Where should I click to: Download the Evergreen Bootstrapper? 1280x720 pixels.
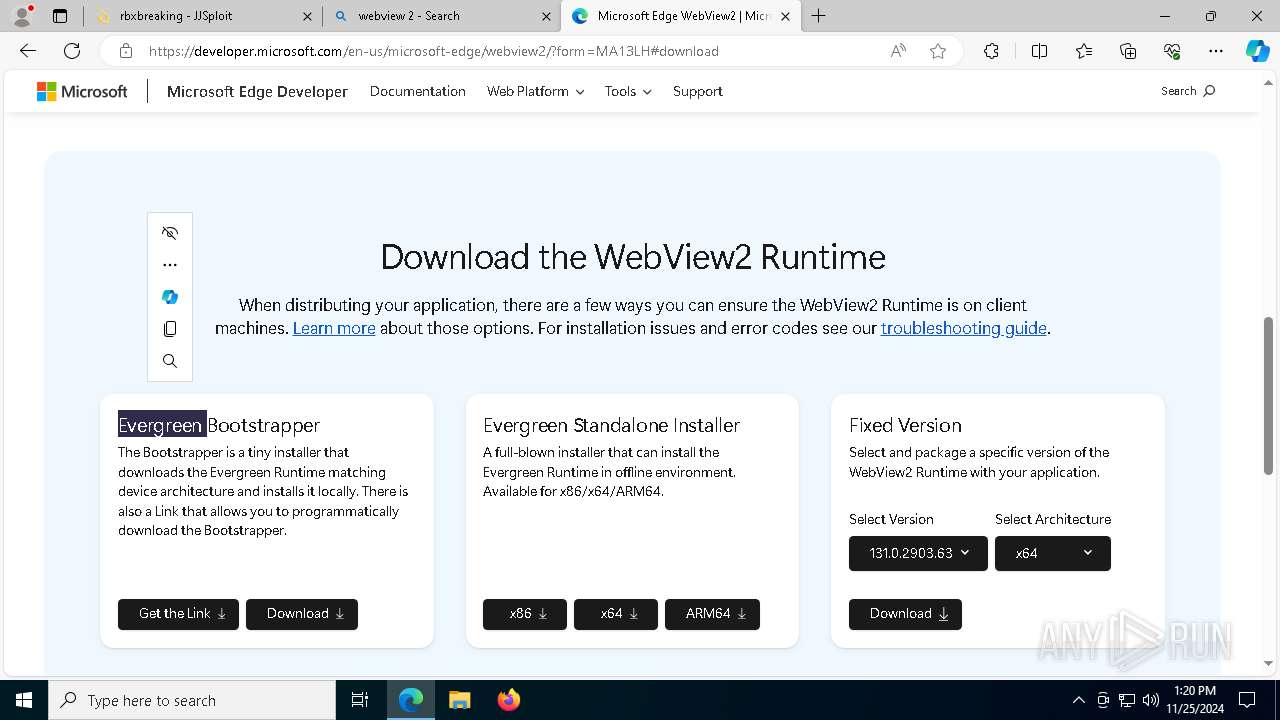[302, 614]
